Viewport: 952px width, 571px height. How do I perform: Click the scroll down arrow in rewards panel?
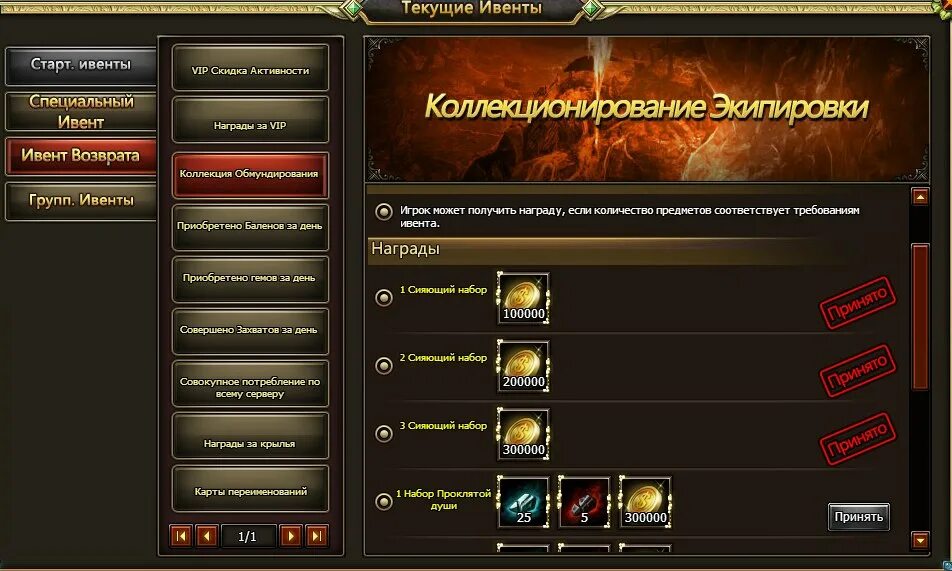pyautogui.click(x=920, y=539)
